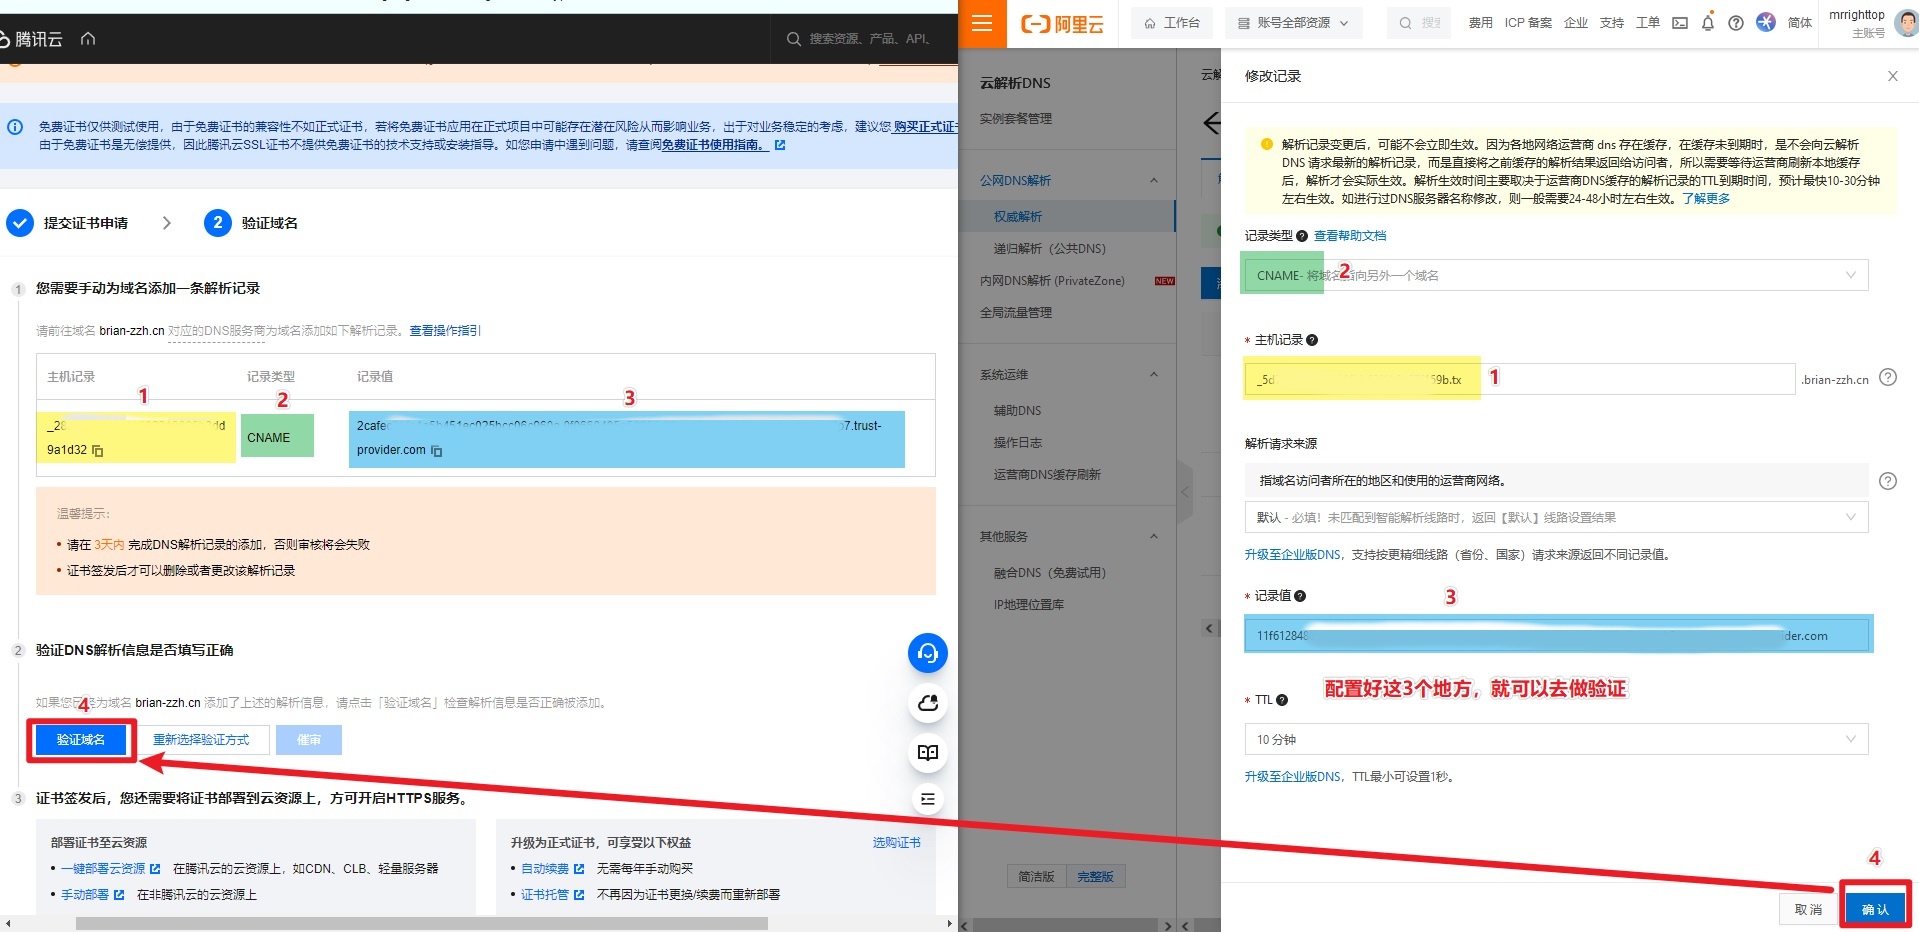Click the cloud assistant floating button
The width and height of the screenshot is (1919, 932).
pyautogui.click(x=927, y=703)
